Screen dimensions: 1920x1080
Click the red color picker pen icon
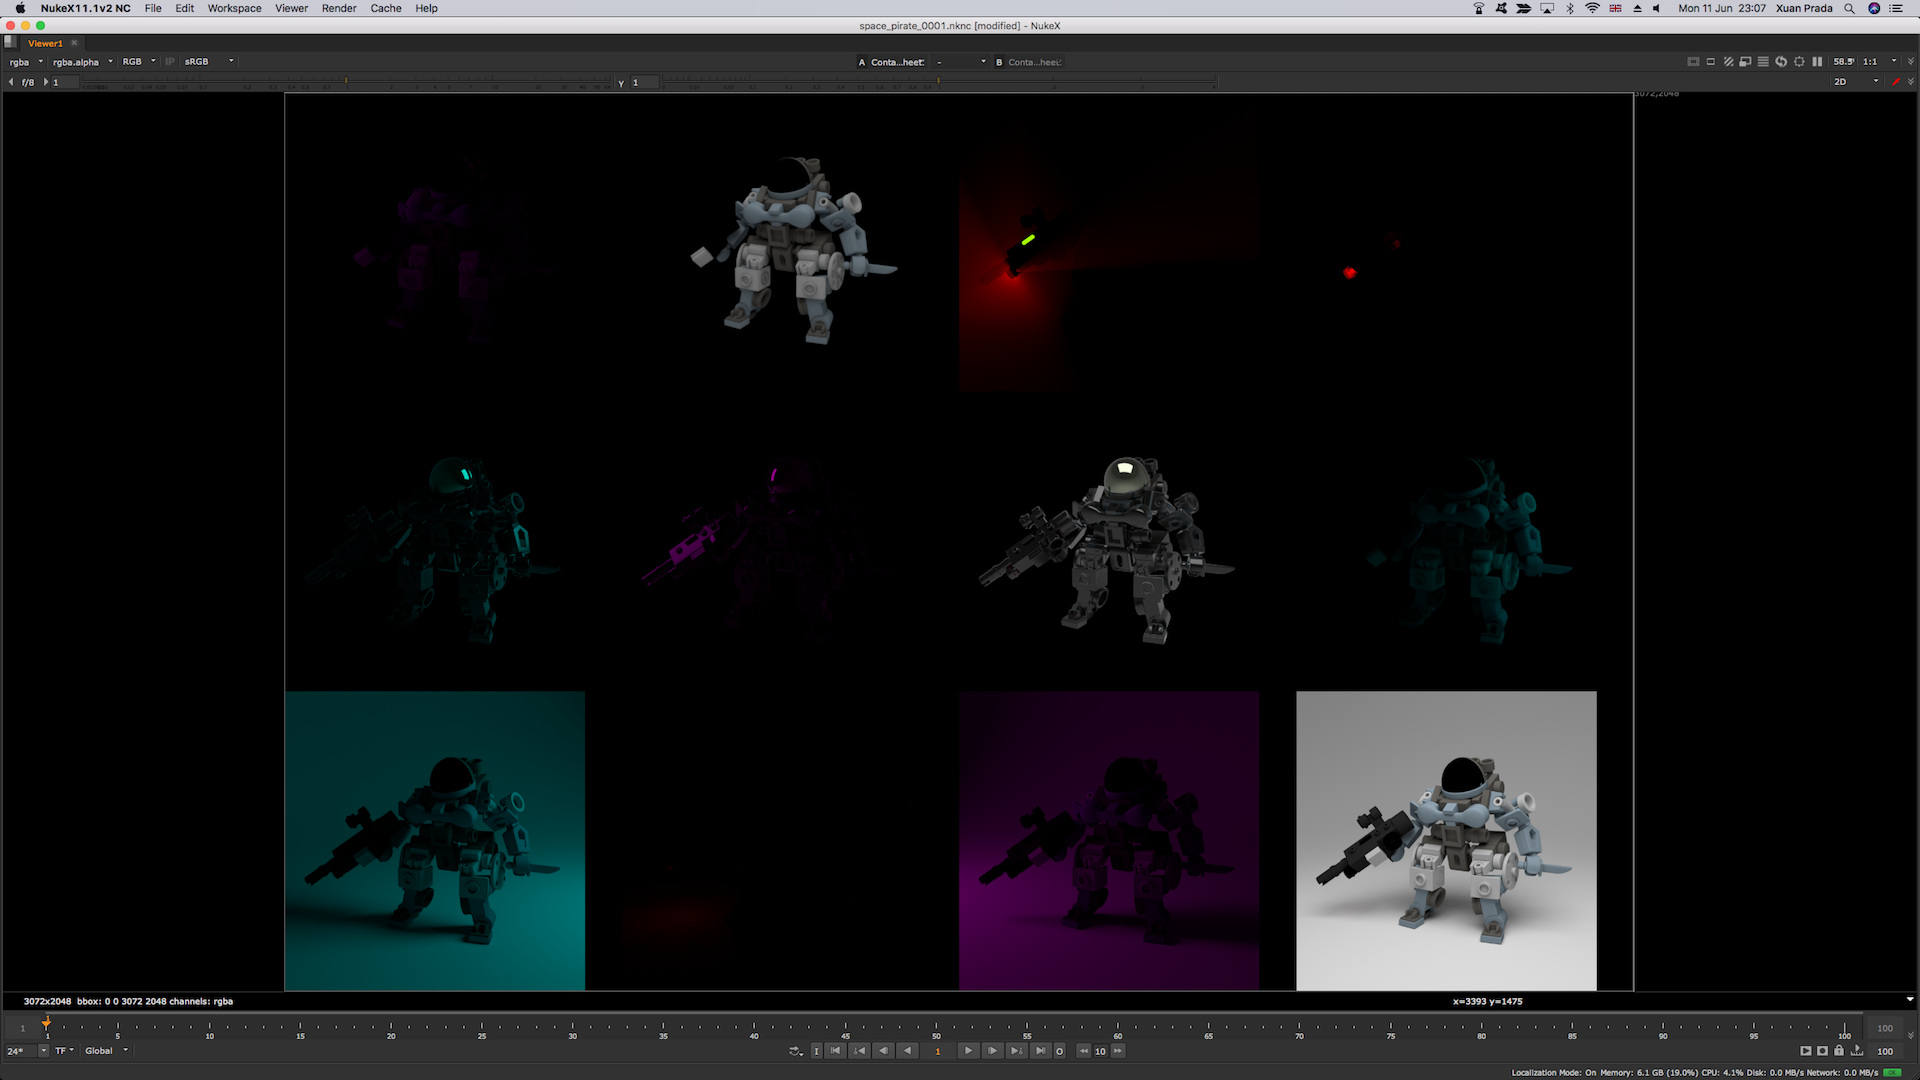coord(1896,81)
